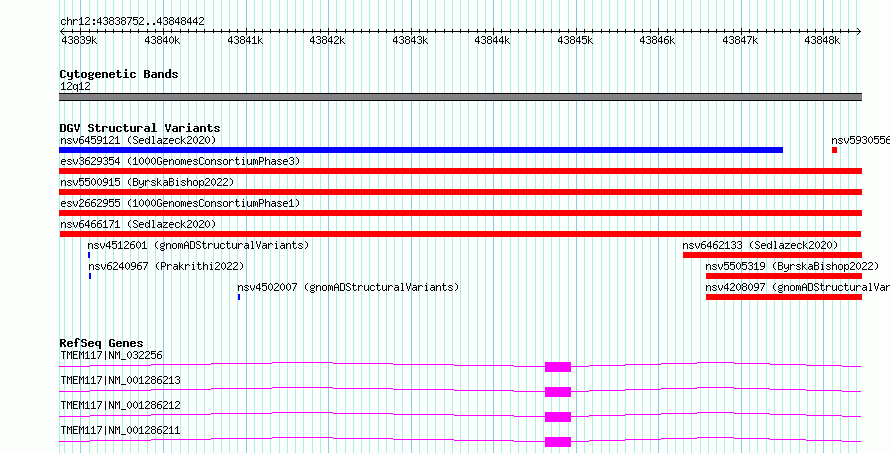Click the 43847k ruler tick label
This screenshot has height=453, width=890.
pyautogui.click(x=740, y=40)
